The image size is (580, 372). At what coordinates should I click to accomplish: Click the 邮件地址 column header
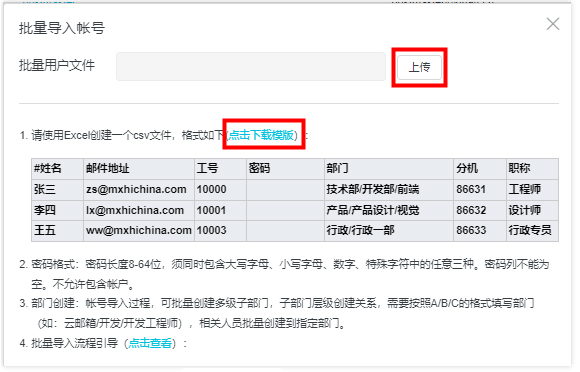(139, 169)
